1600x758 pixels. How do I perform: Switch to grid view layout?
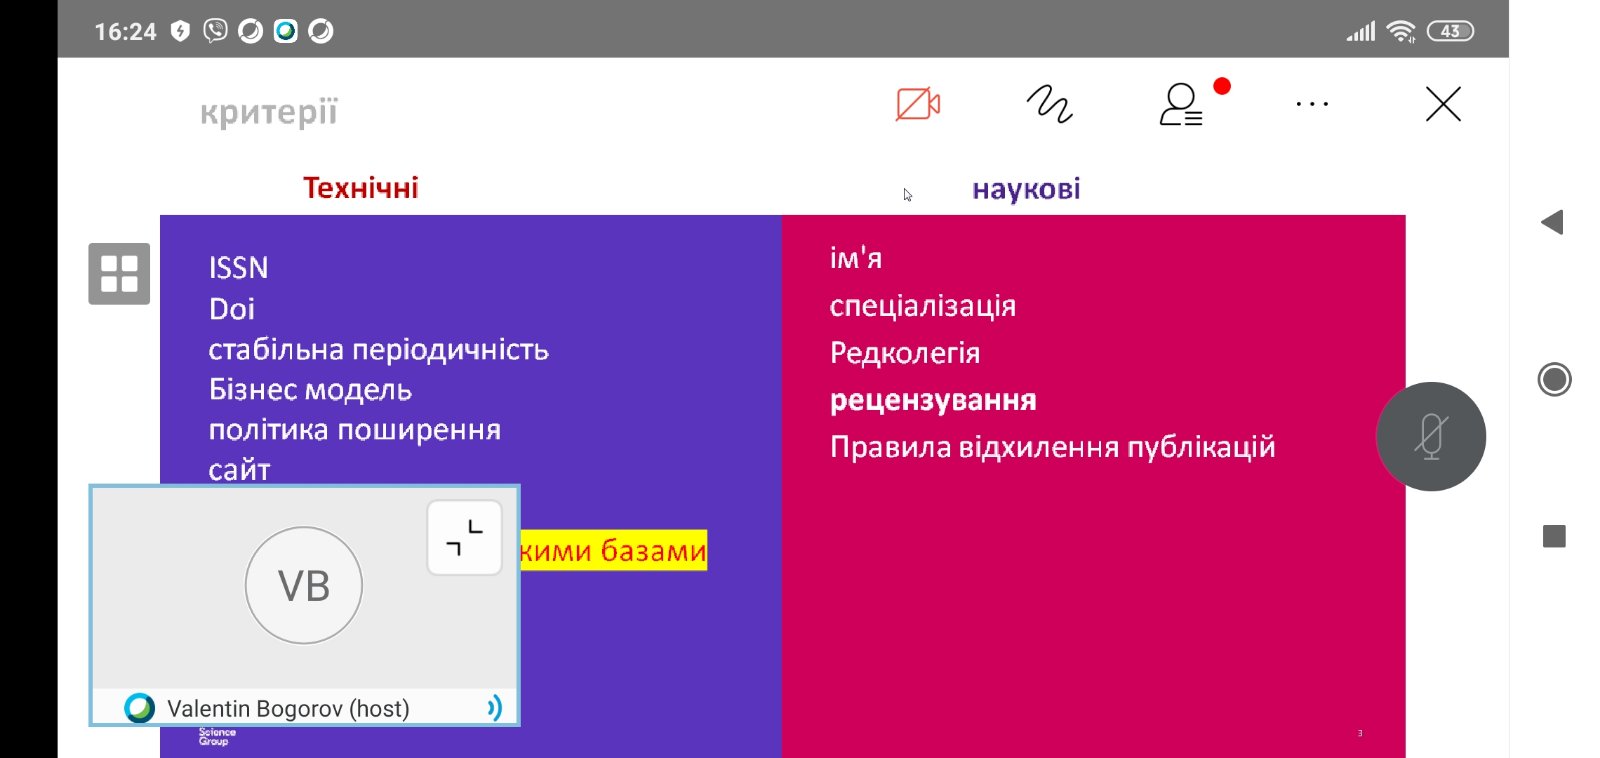119,273
